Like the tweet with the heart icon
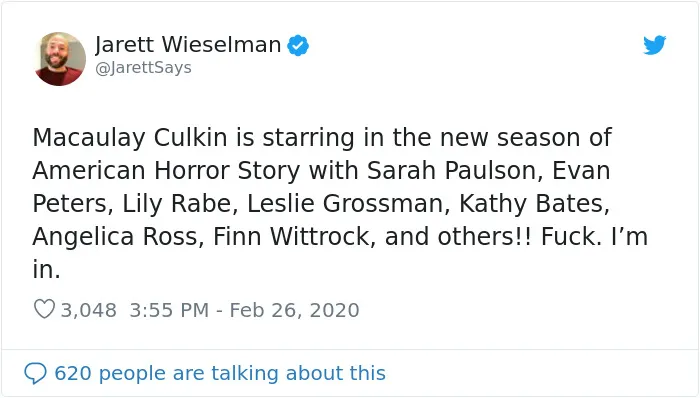 click(44, 309)
